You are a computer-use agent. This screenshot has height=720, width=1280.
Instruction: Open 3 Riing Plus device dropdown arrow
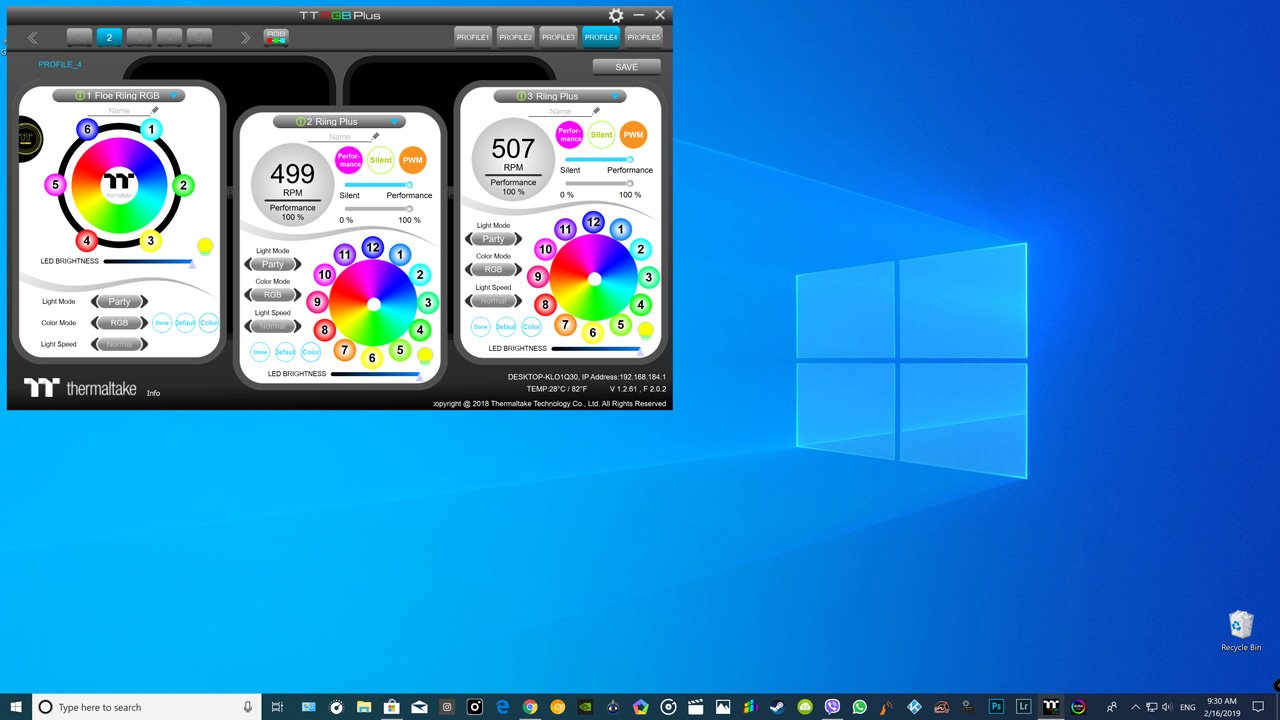coord(616,97)
